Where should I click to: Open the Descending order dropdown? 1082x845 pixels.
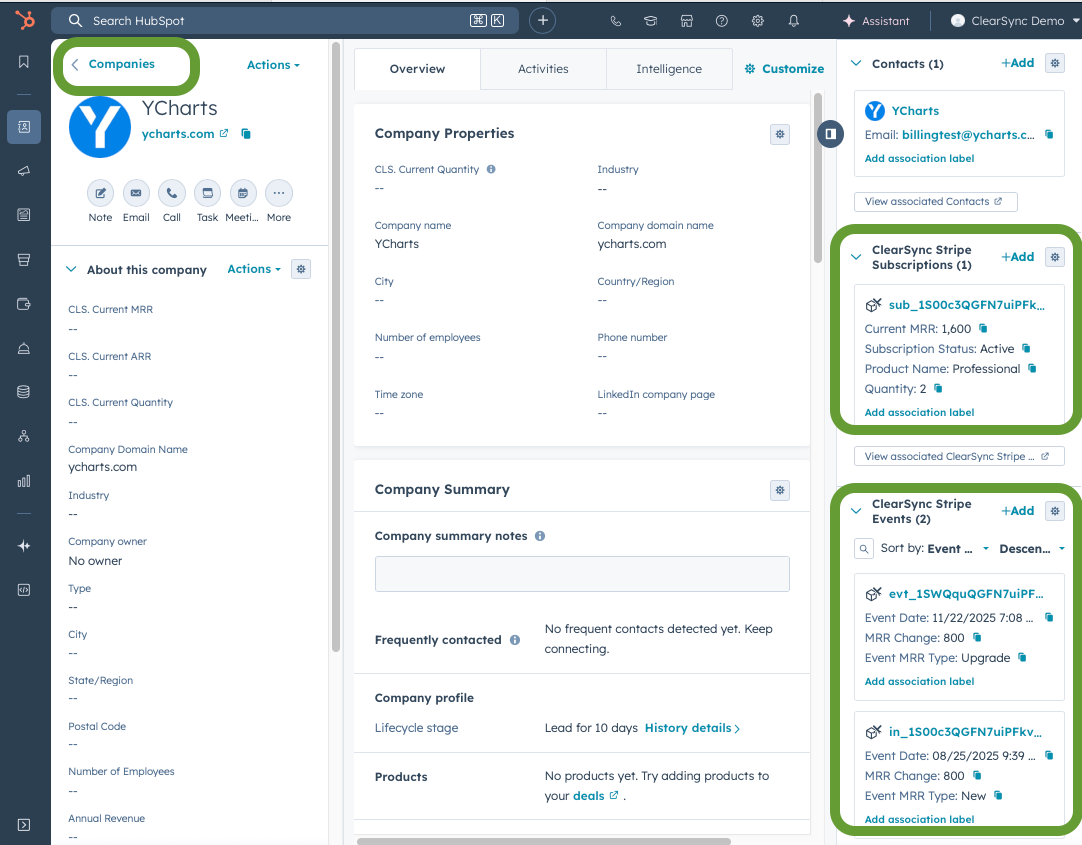point(1032,548)
